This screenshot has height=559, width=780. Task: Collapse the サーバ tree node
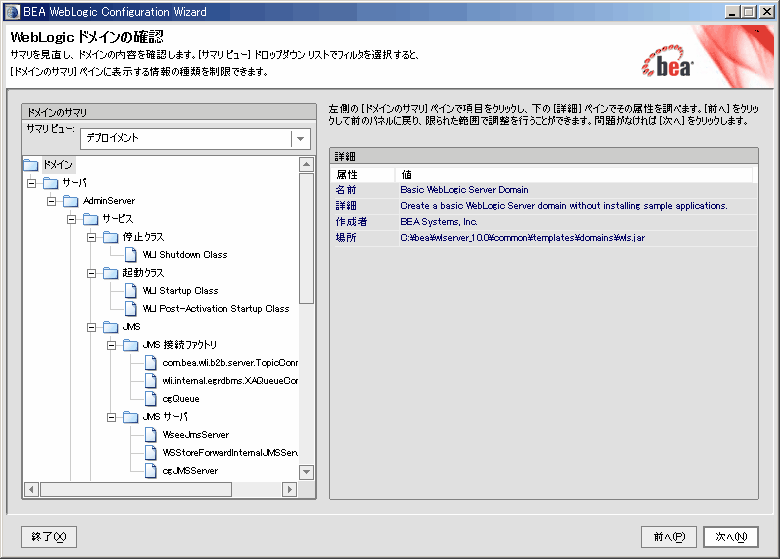click(x=31, y=184)
